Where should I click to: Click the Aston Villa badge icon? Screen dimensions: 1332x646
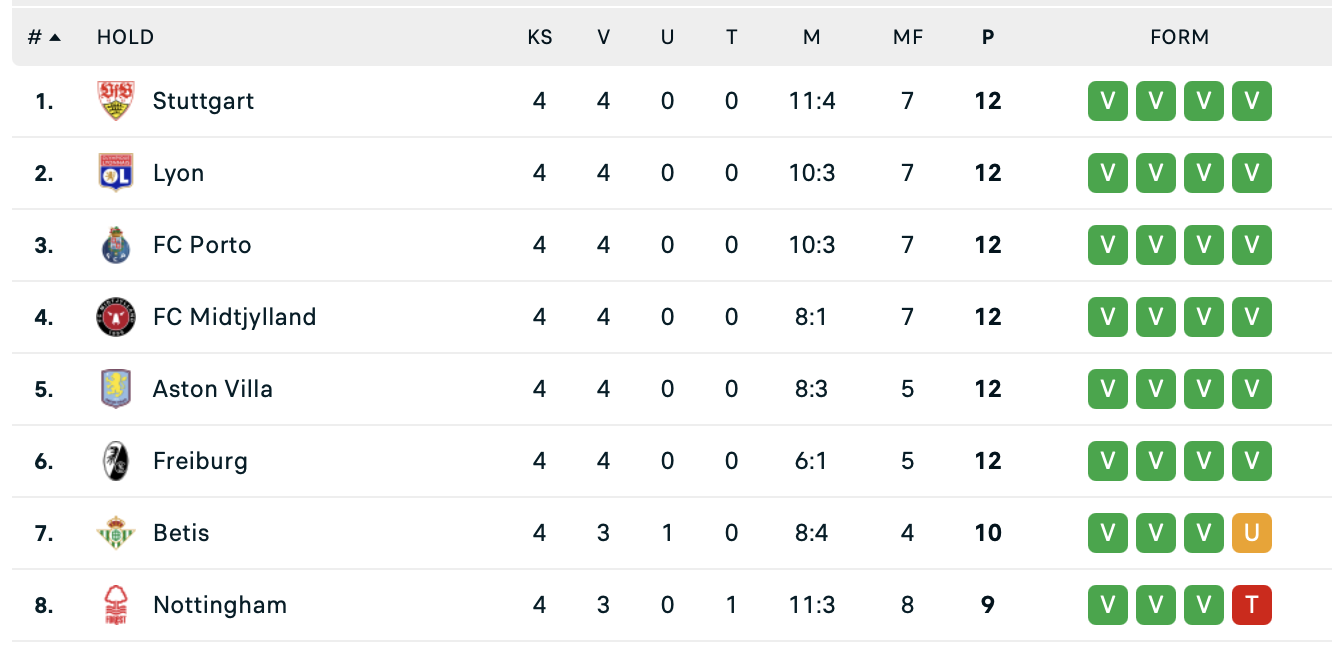tap(115, 389)
